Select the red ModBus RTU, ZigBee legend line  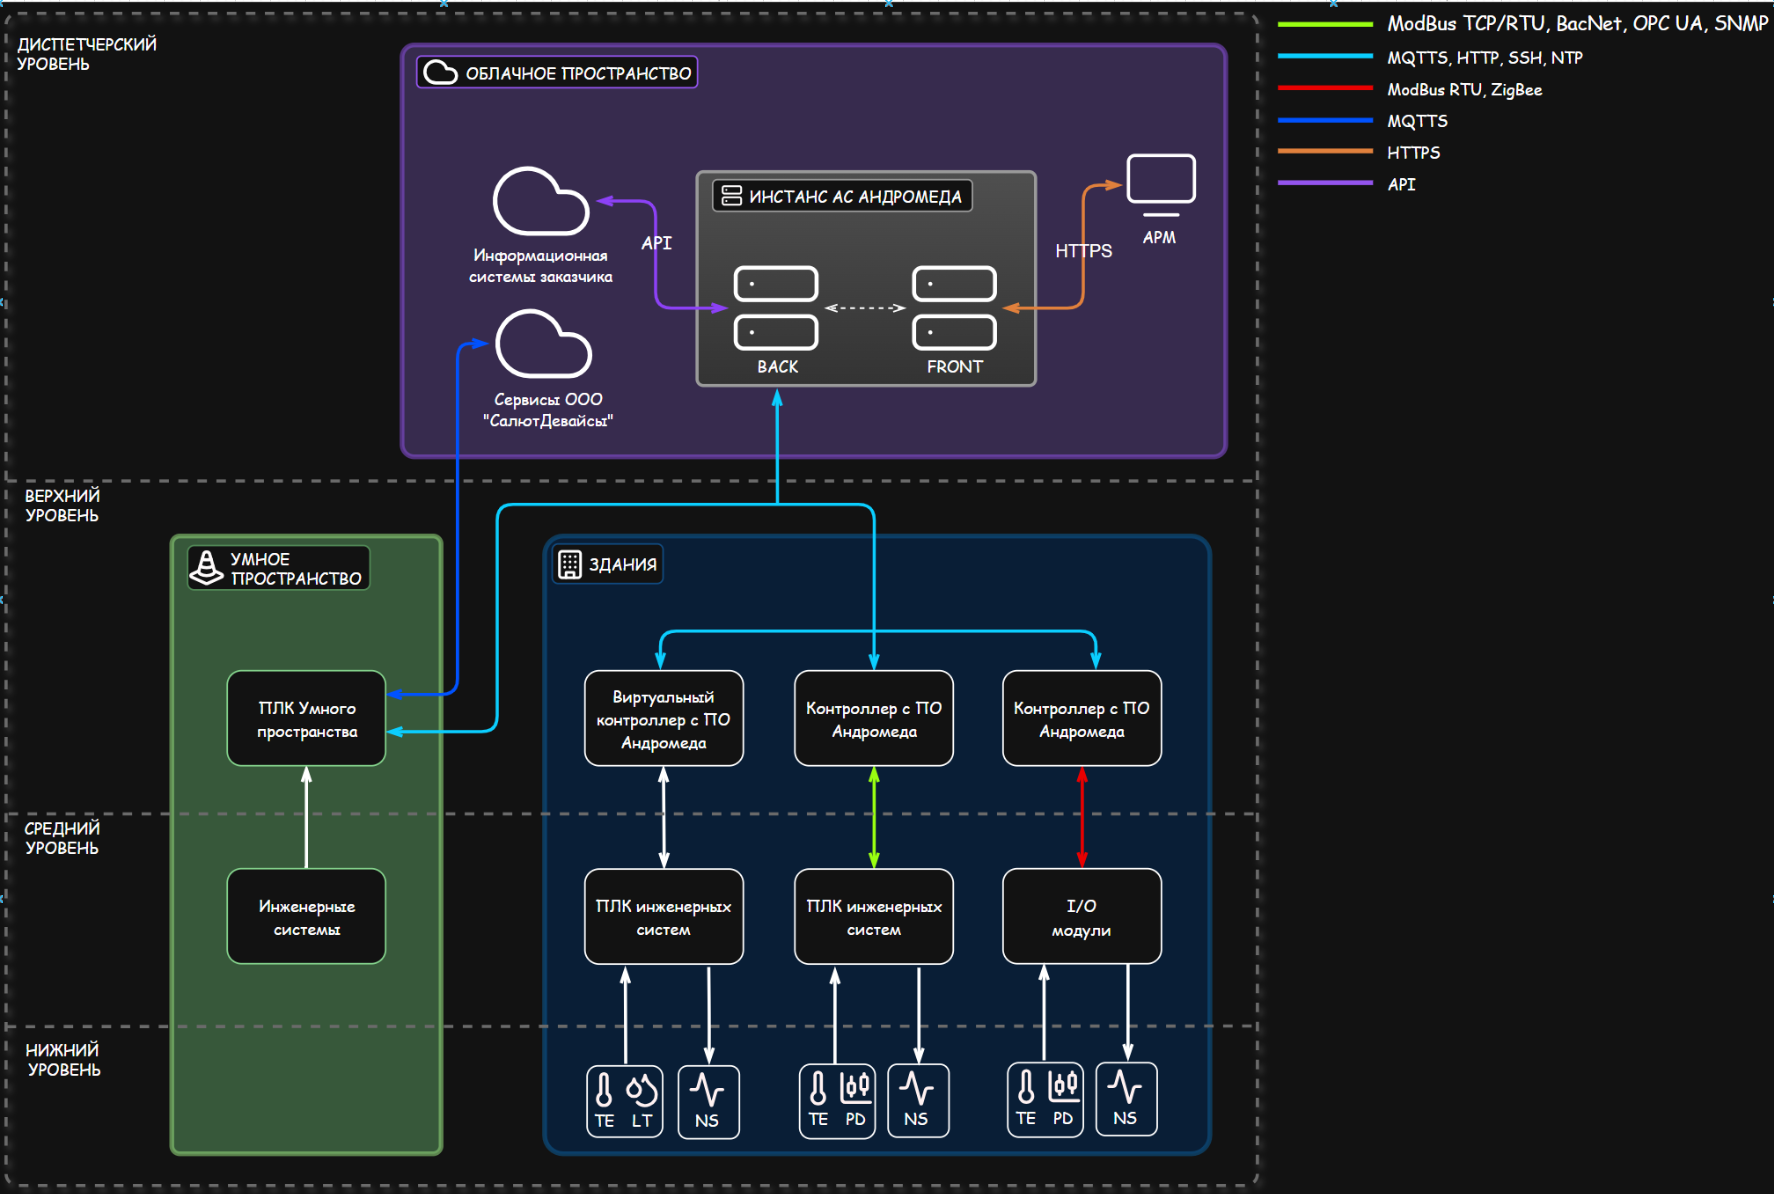pyautogui.click(x=1325, y=89)
